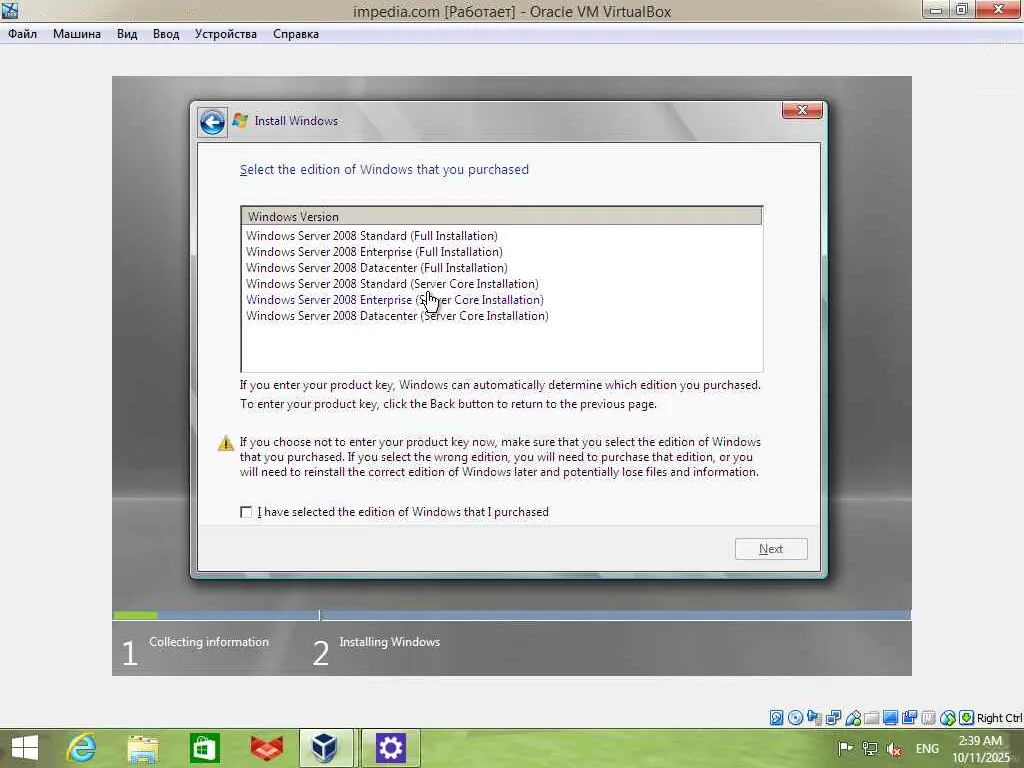Open the red fox app on taskbar
This screenshot has width=1024, height=768.
[266, 748]
